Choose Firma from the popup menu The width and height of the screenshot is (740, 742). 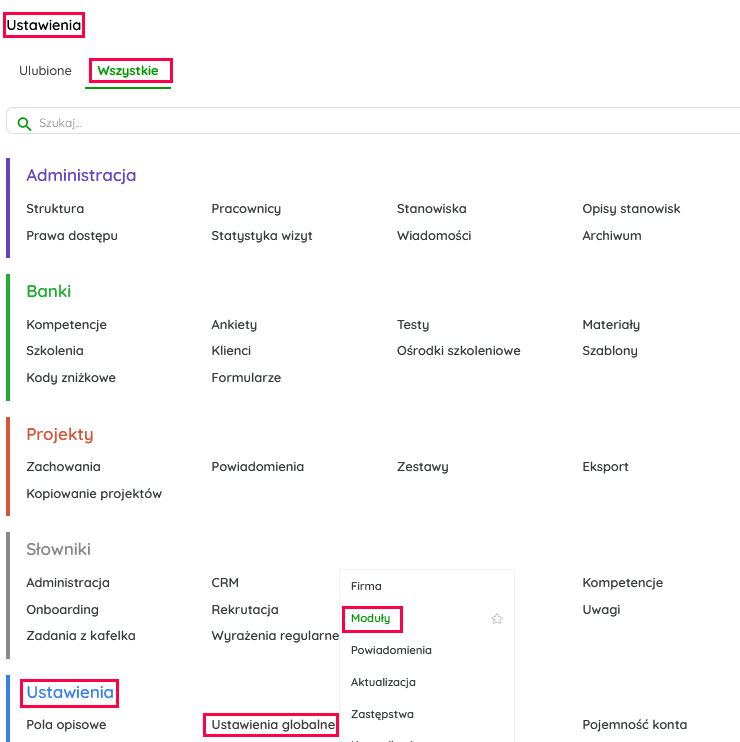pos(366,586)
